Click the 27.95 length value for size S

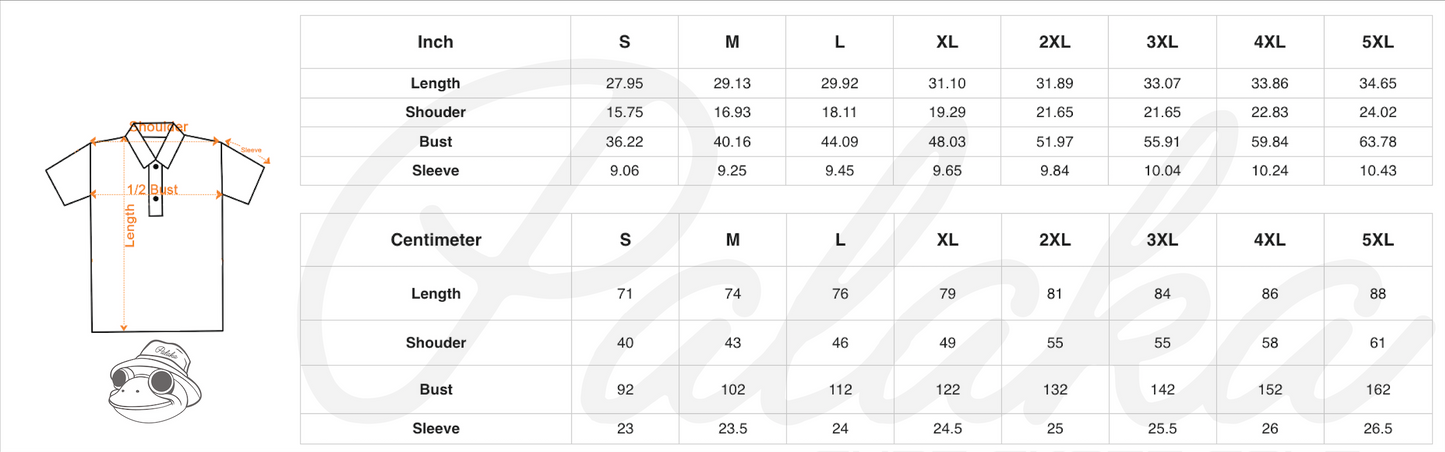[x=624, y=83]
